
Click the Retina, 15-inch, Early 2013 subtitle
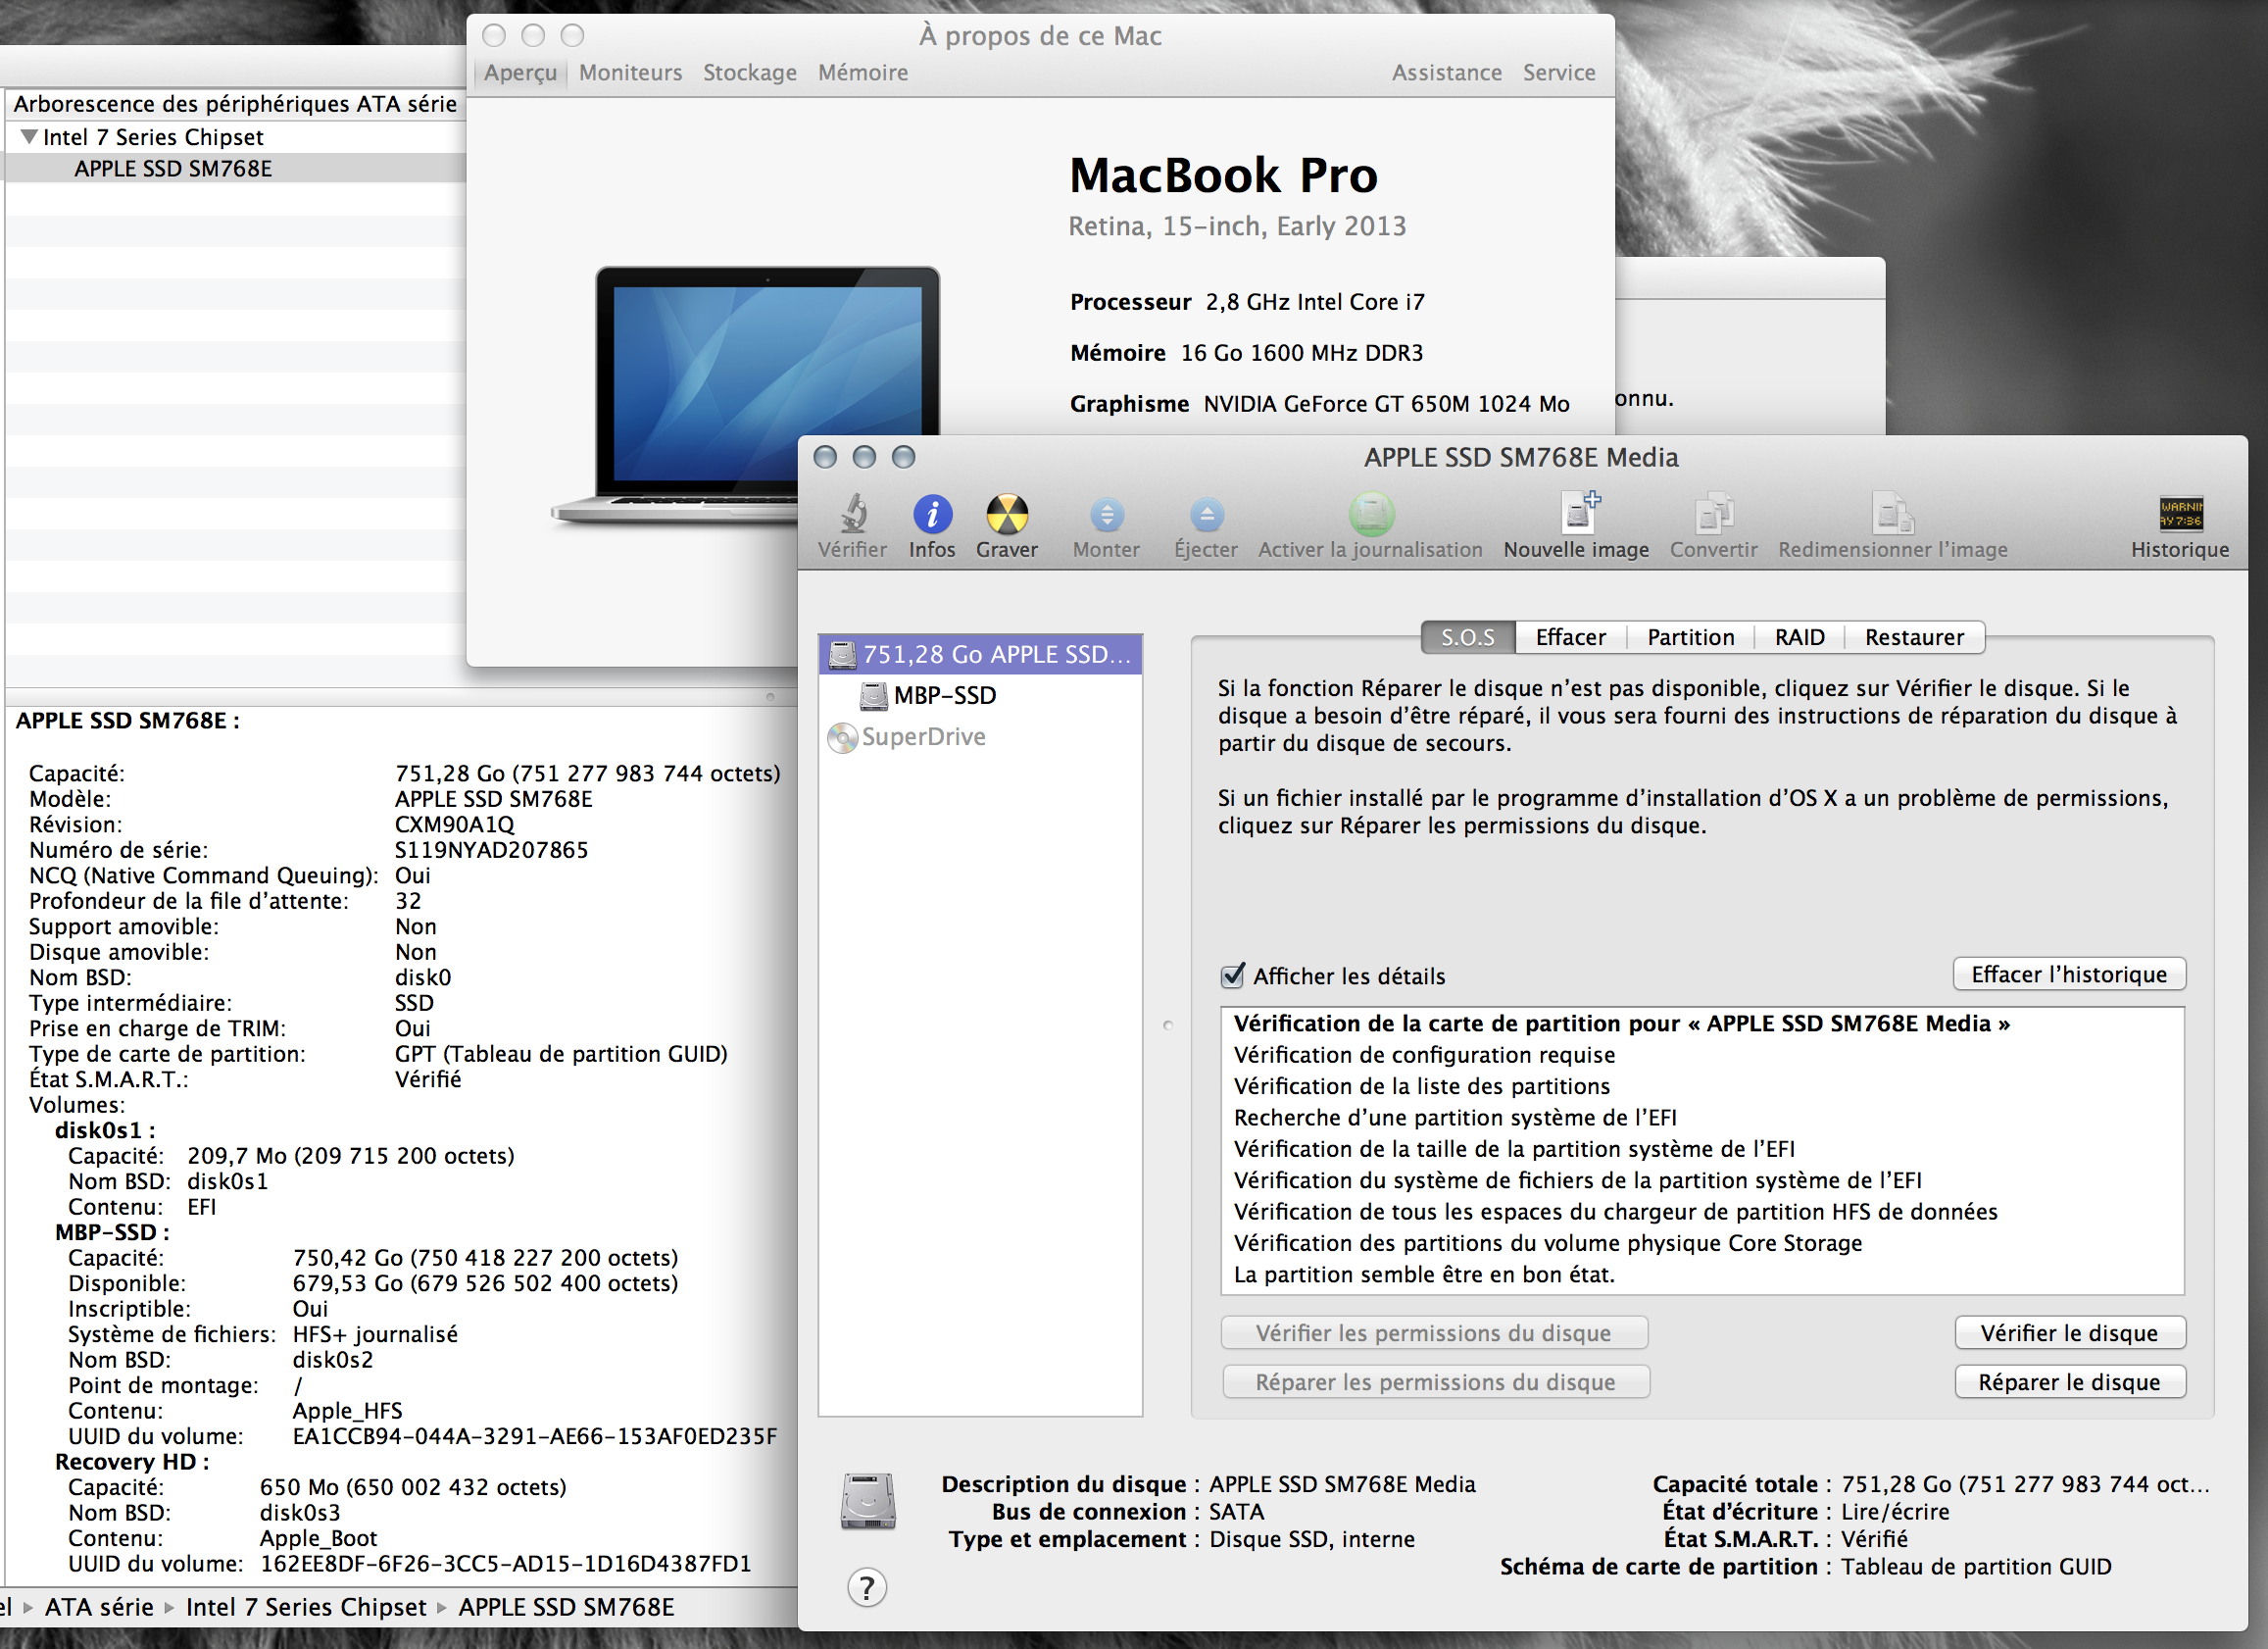coord(1237,226)
